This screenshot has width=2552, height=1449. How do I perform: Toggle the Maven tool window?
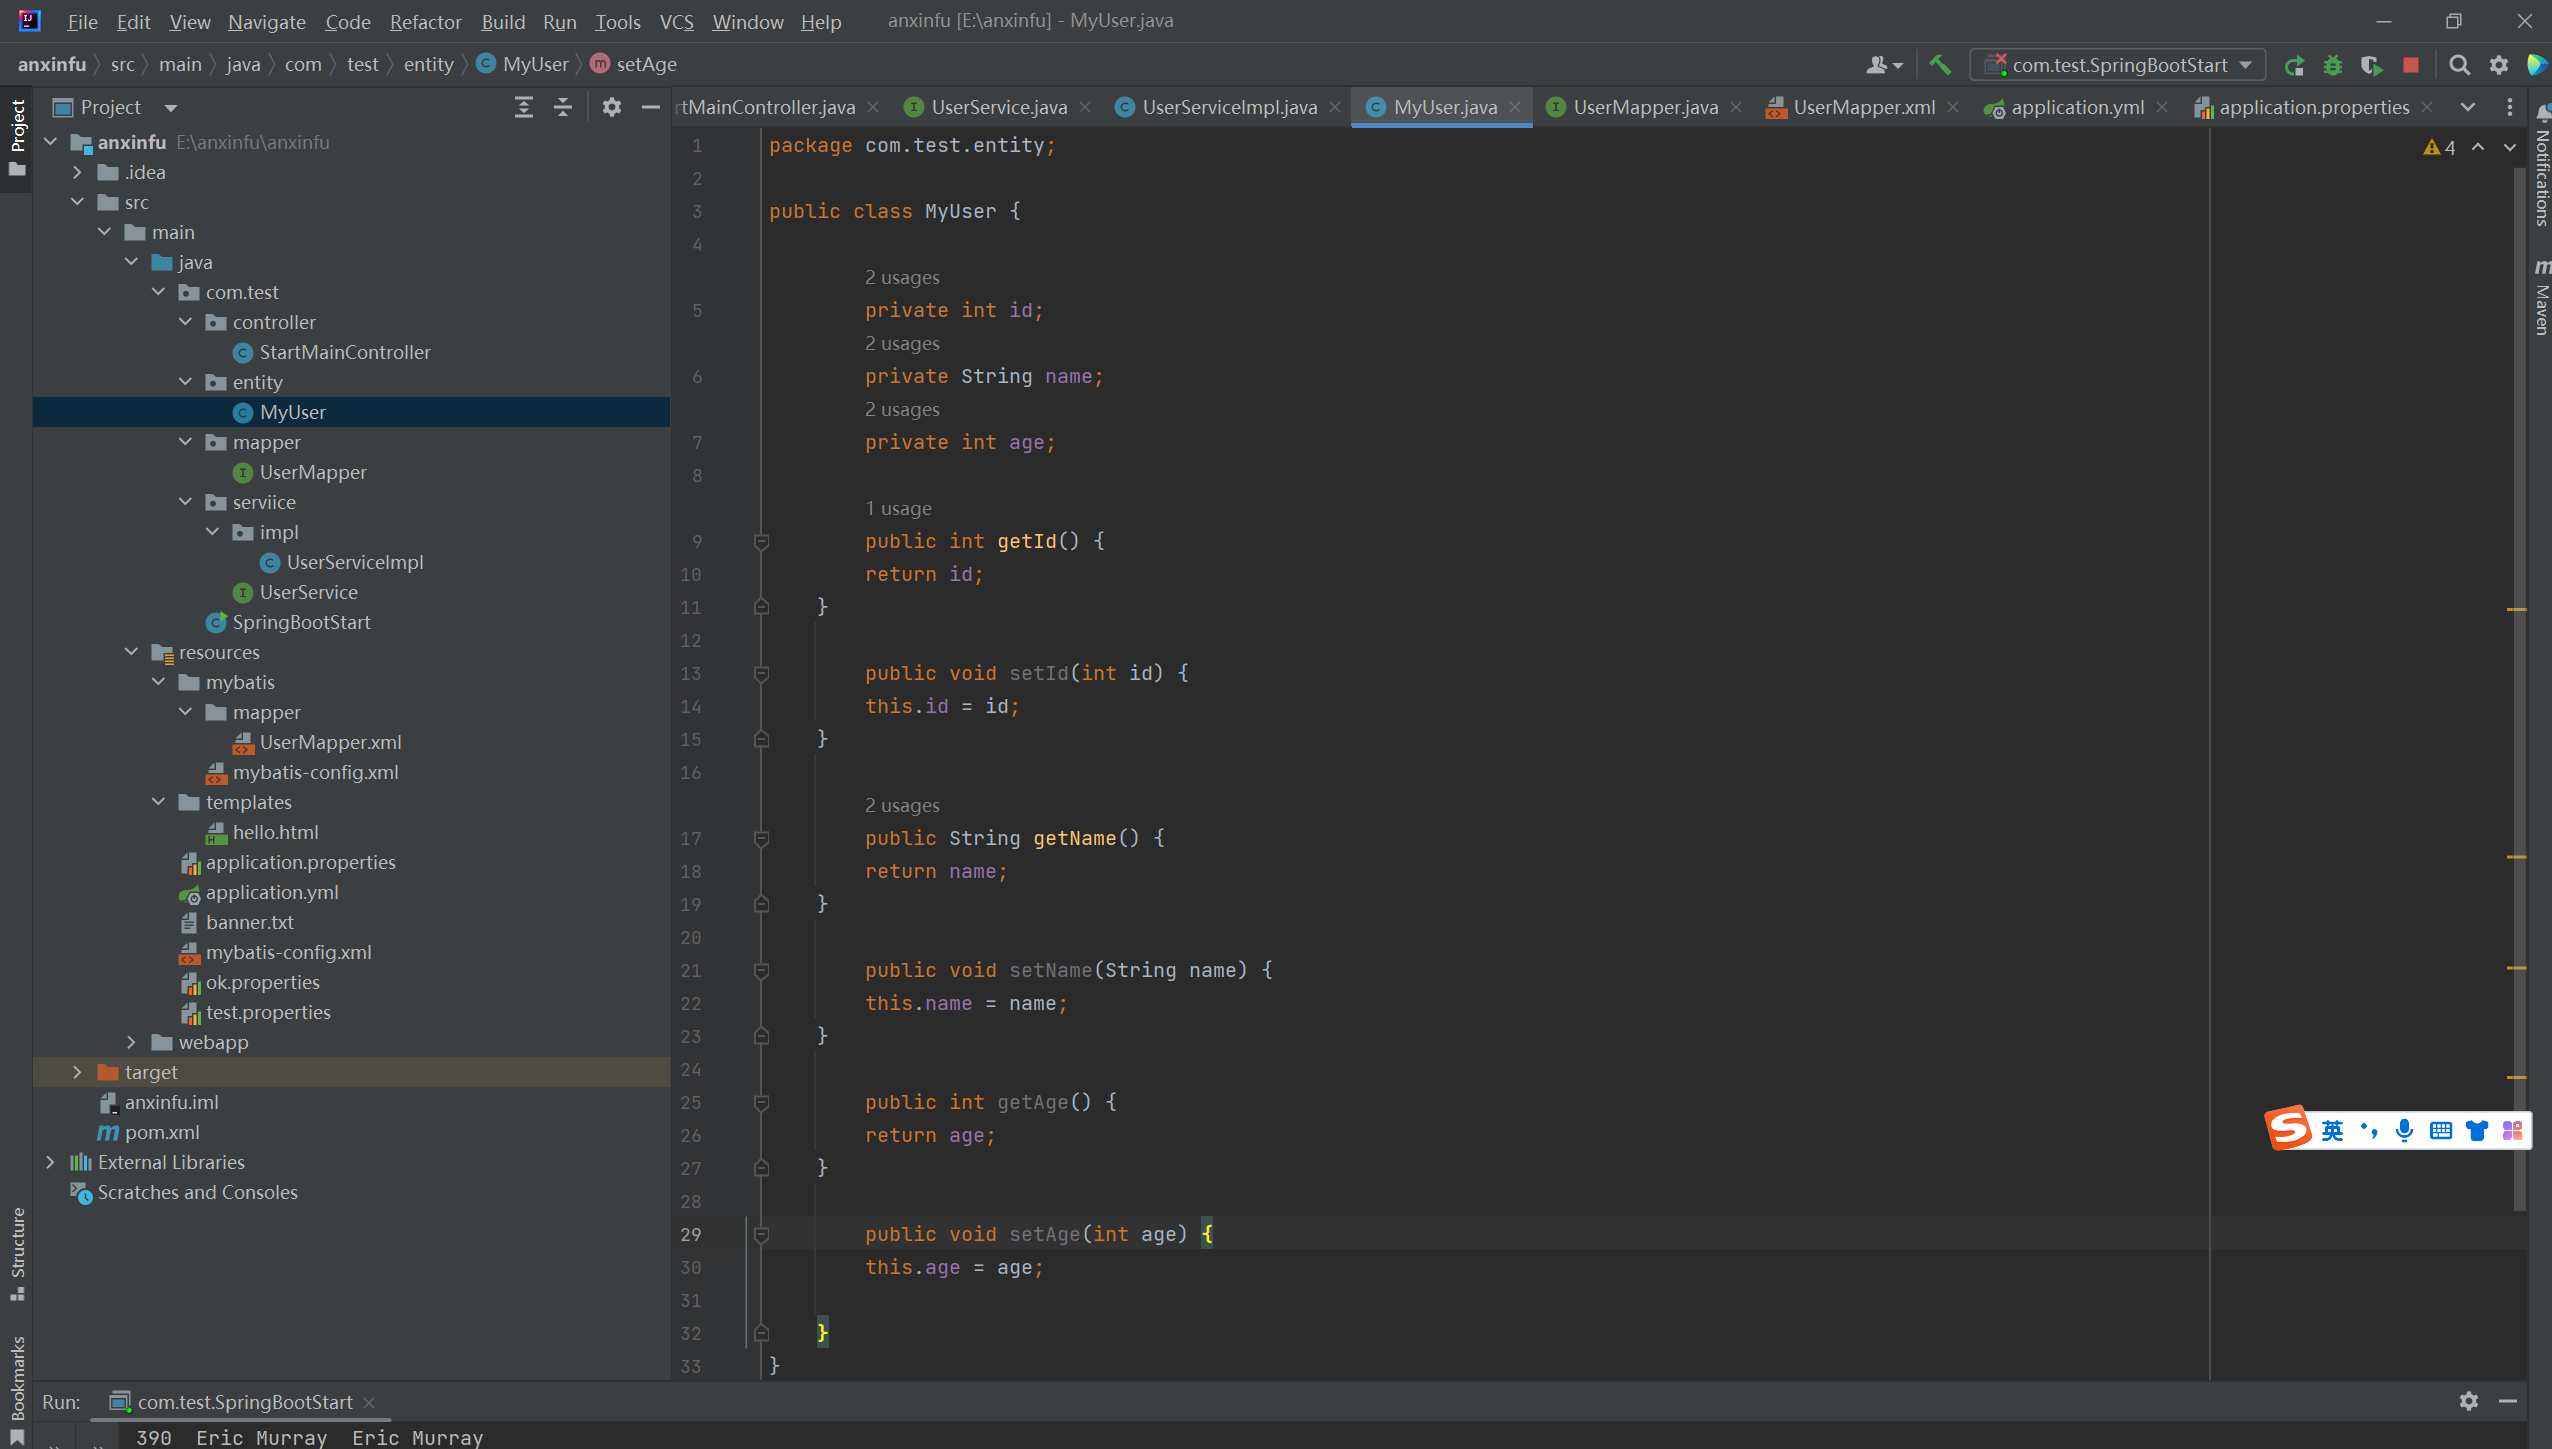2541,297
